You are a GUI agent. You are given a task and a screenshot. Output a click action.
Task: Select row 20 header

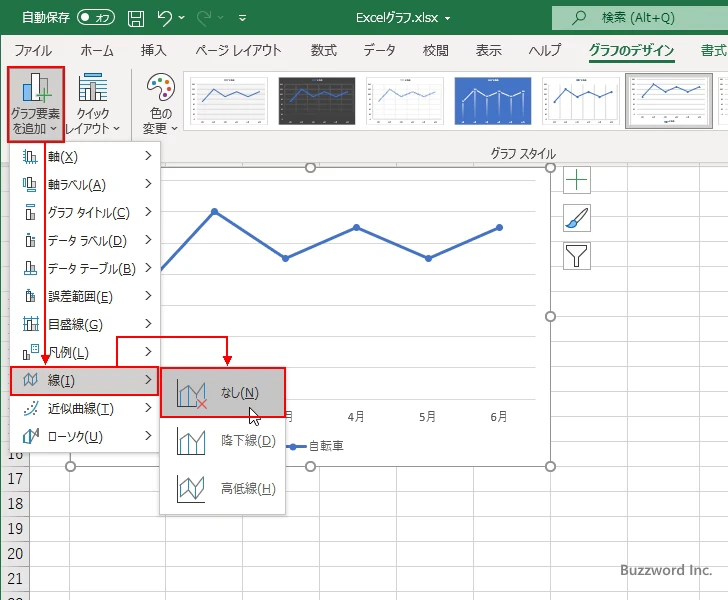[15, 554]
